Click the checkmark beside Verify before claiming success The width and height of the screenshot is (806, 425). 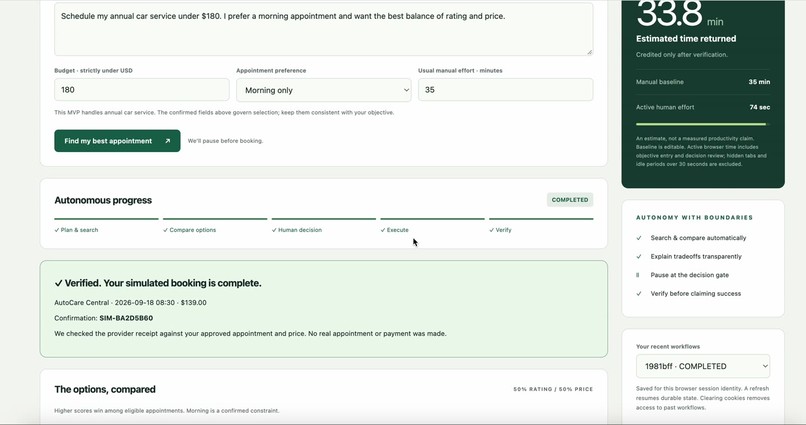click(639, 293)
